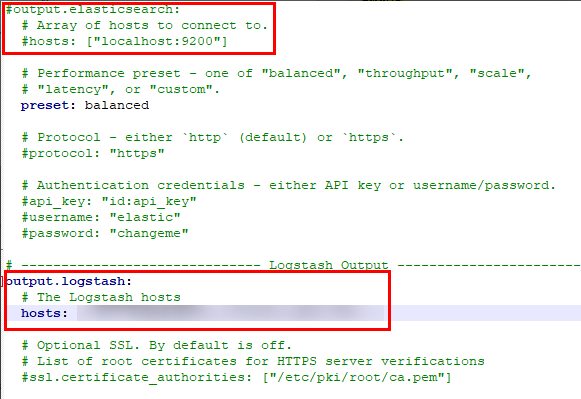
Task: Click the blurred hosts value field
Action: (231, 313)
